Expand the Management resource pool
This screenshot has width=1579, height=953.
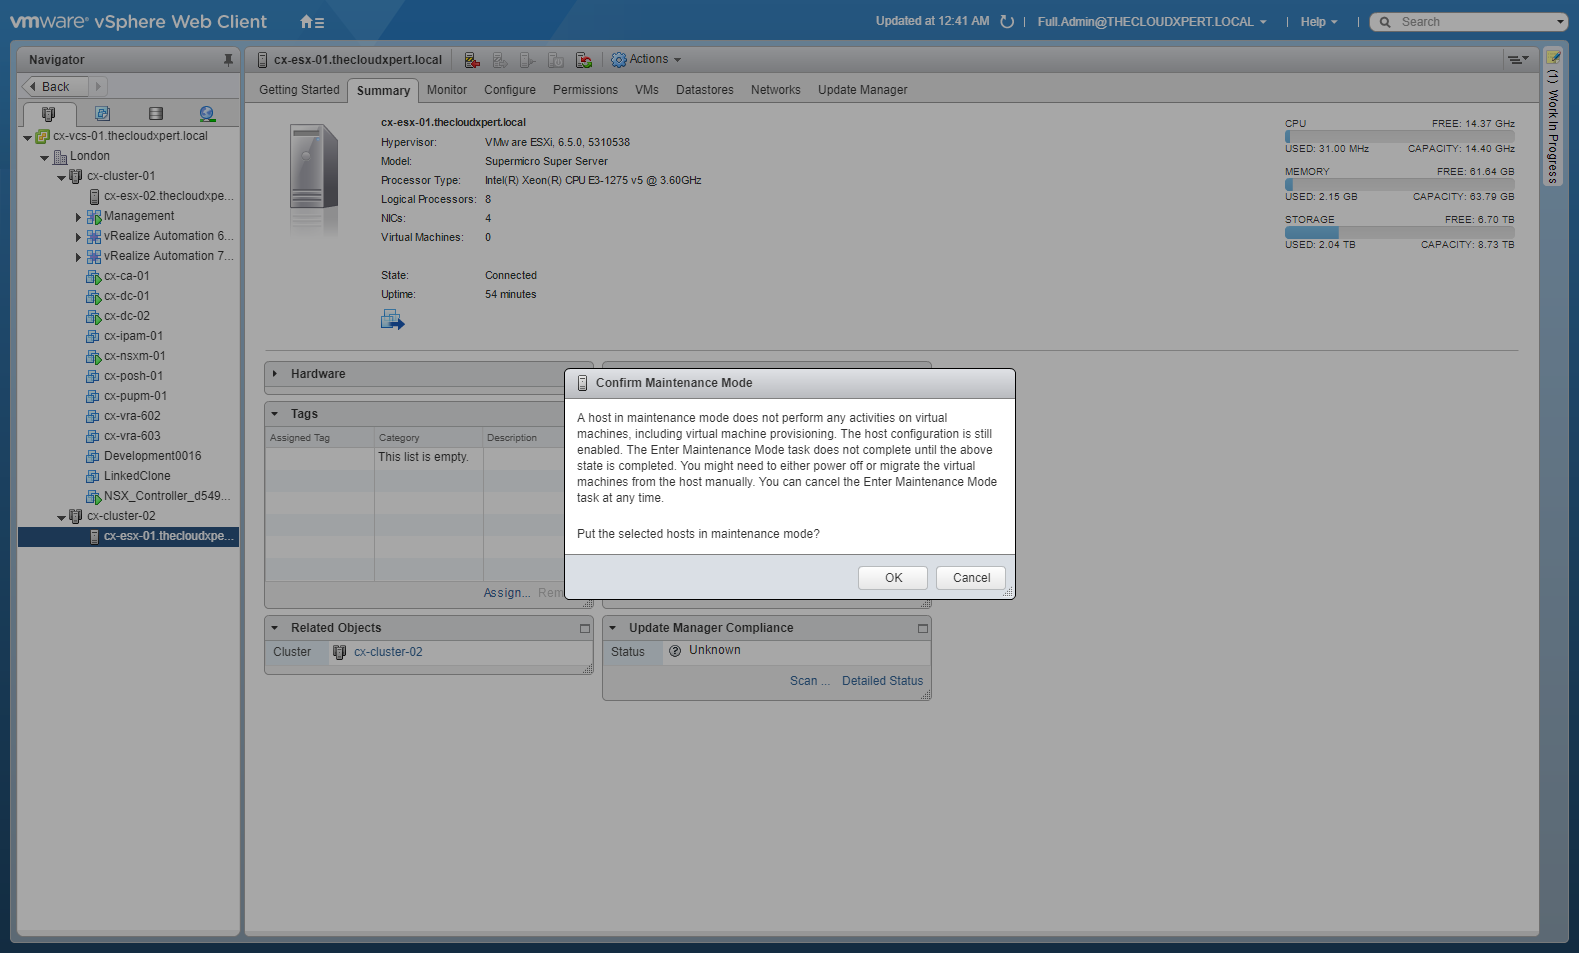[x=78, y=217]
